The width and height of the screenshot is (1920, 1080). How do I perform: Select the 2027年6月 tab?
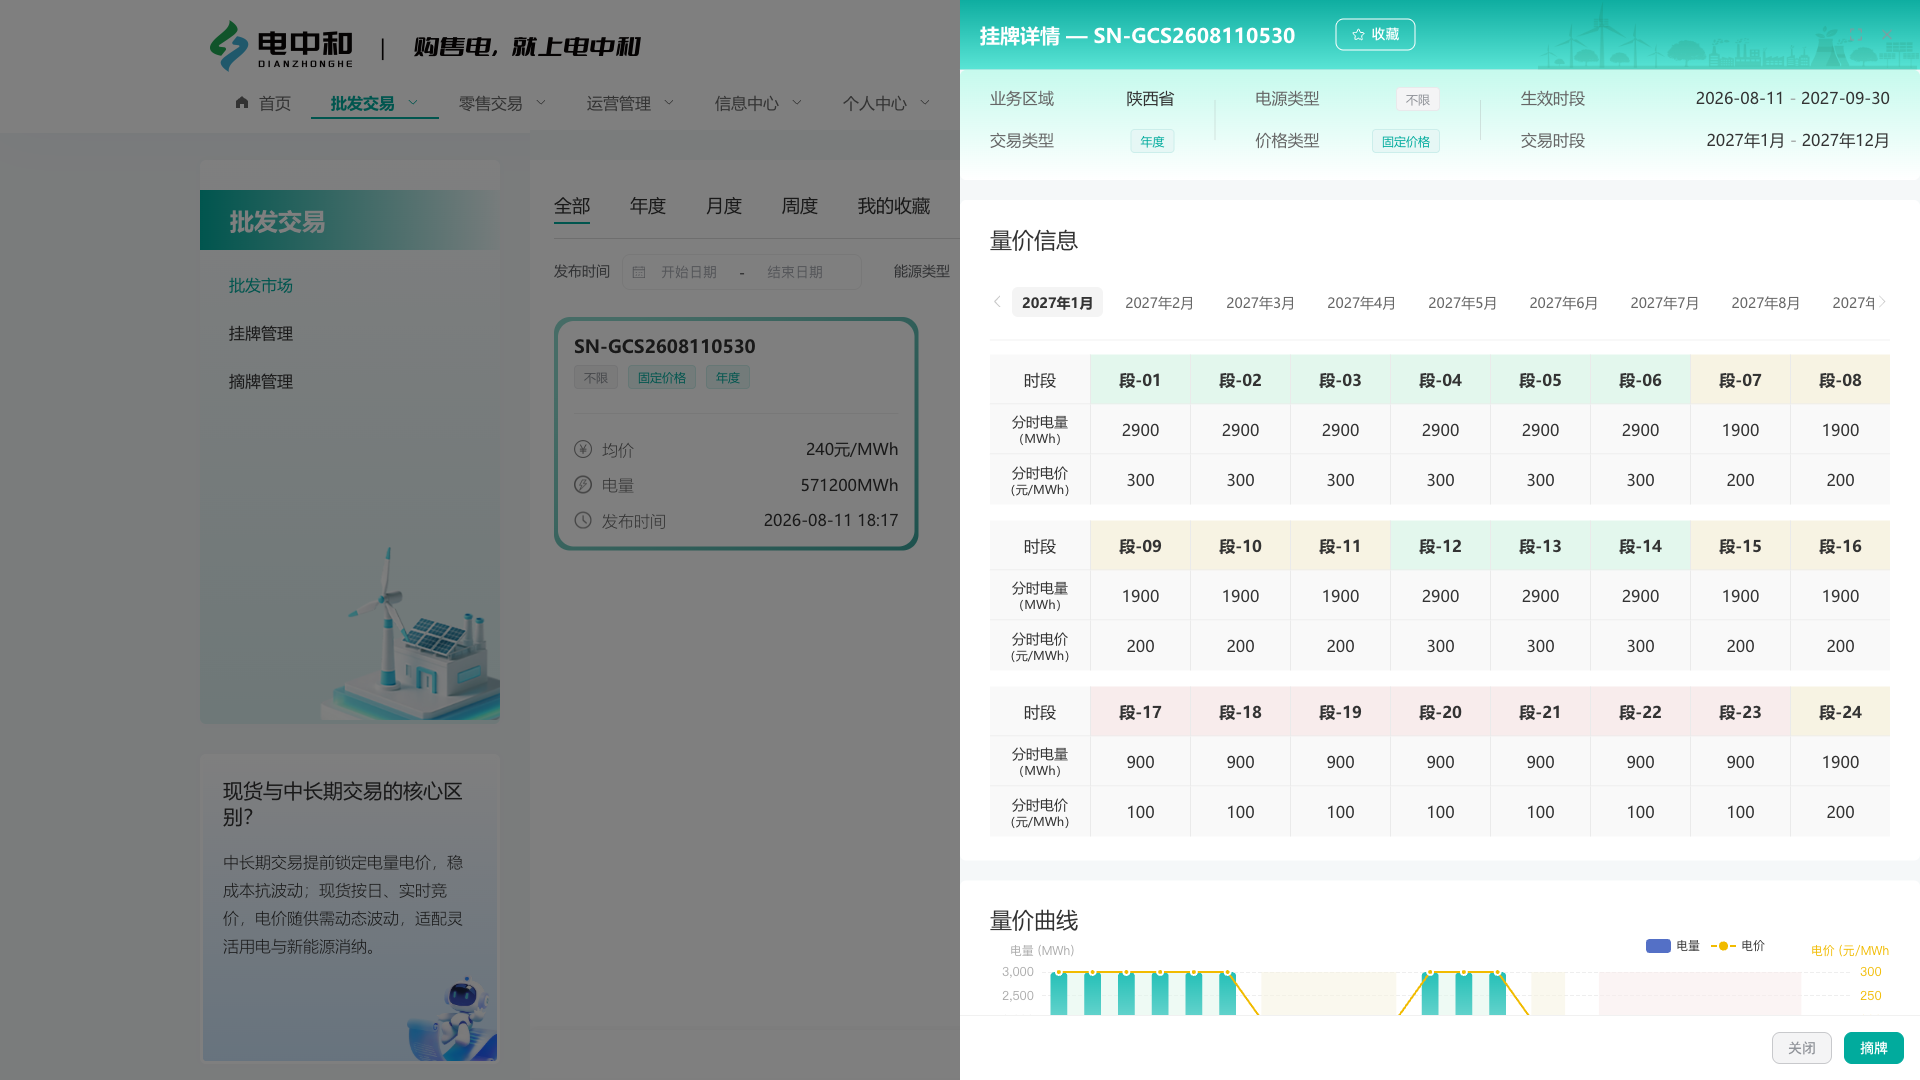[x=1563, y=302]
